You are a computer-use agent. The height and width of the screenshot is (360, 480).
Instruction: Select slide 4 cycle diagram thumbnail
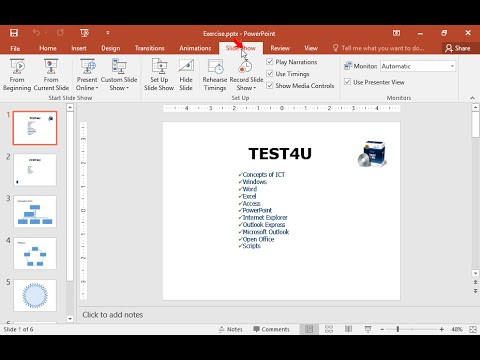coord(35,253)
